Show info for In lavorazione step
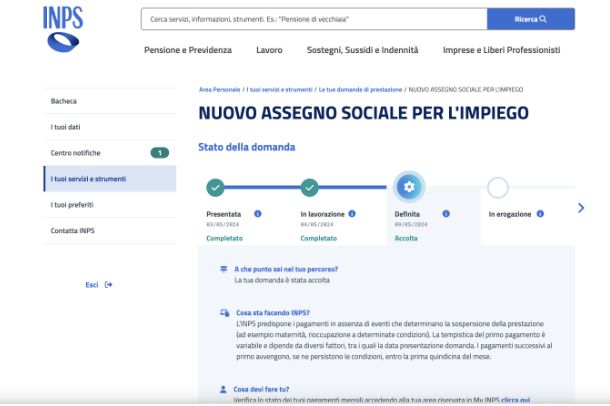Viewport: 610px width, 406px height. [x=352, y=214]
